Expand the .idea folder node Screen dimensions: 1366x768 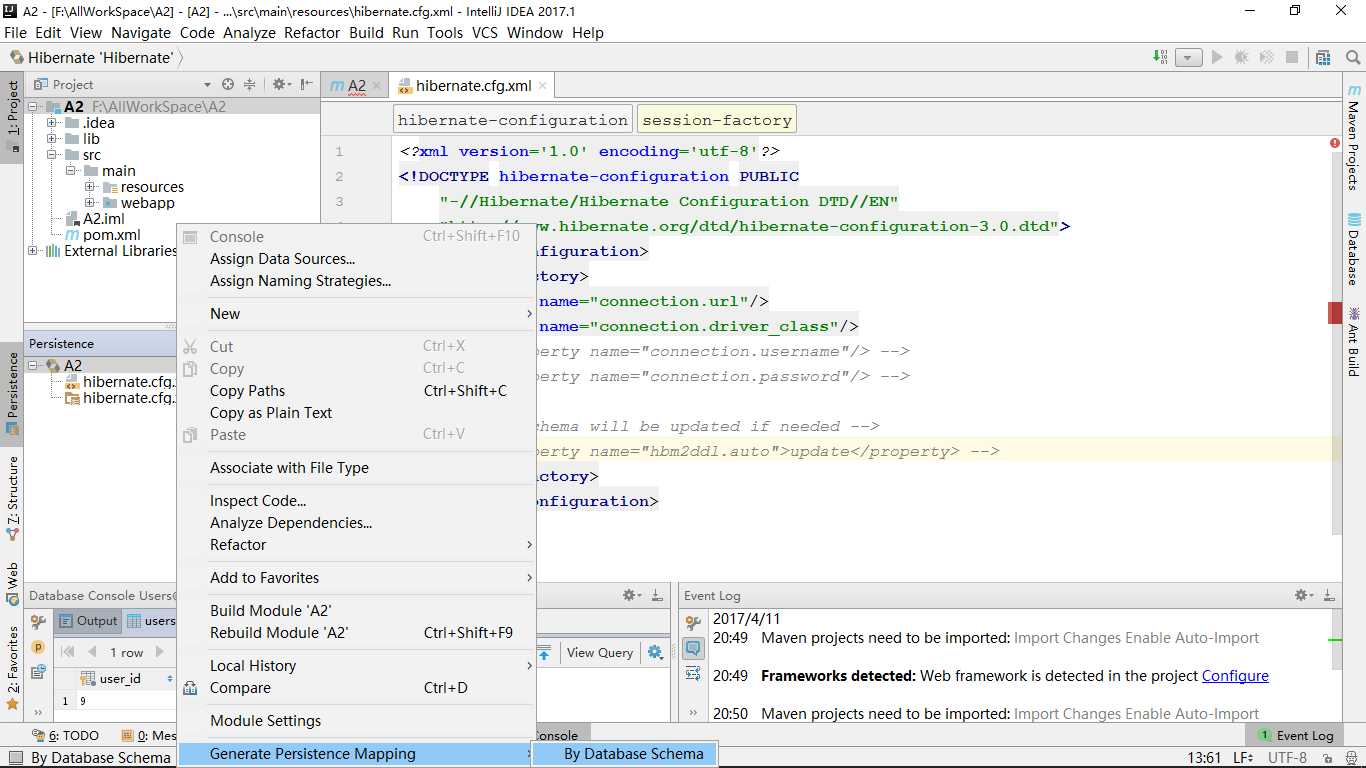coord(52,123)
